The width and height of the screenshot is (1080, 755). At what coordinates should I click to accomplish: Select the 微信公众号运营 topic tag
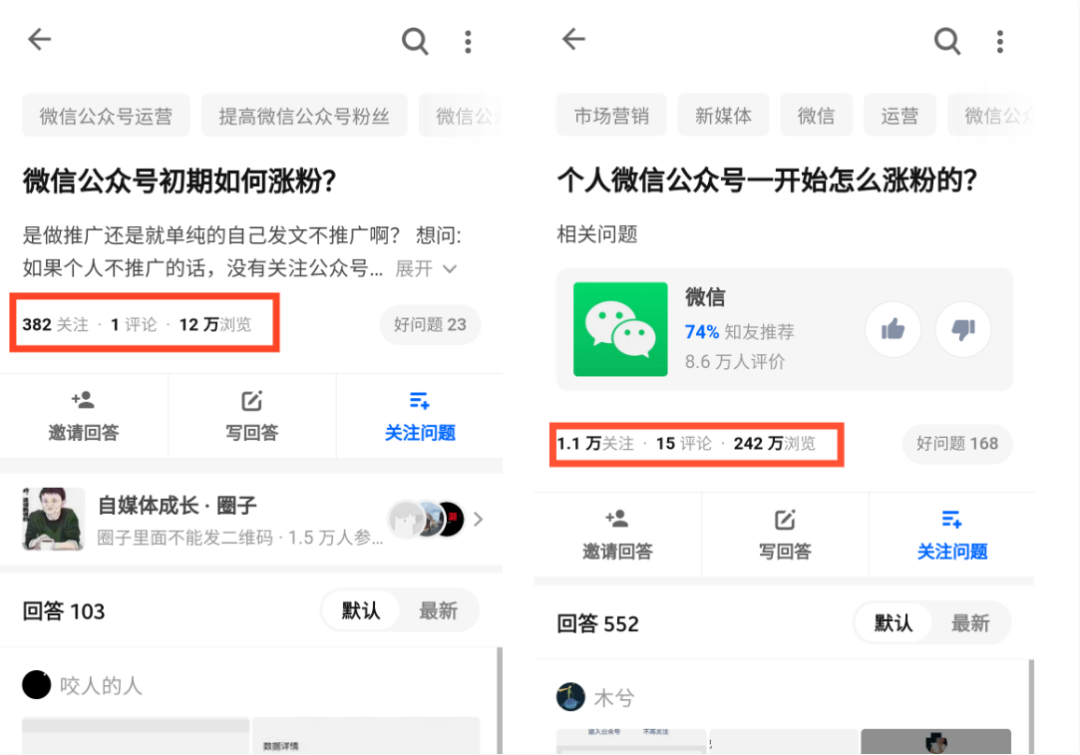coord(105,115)
